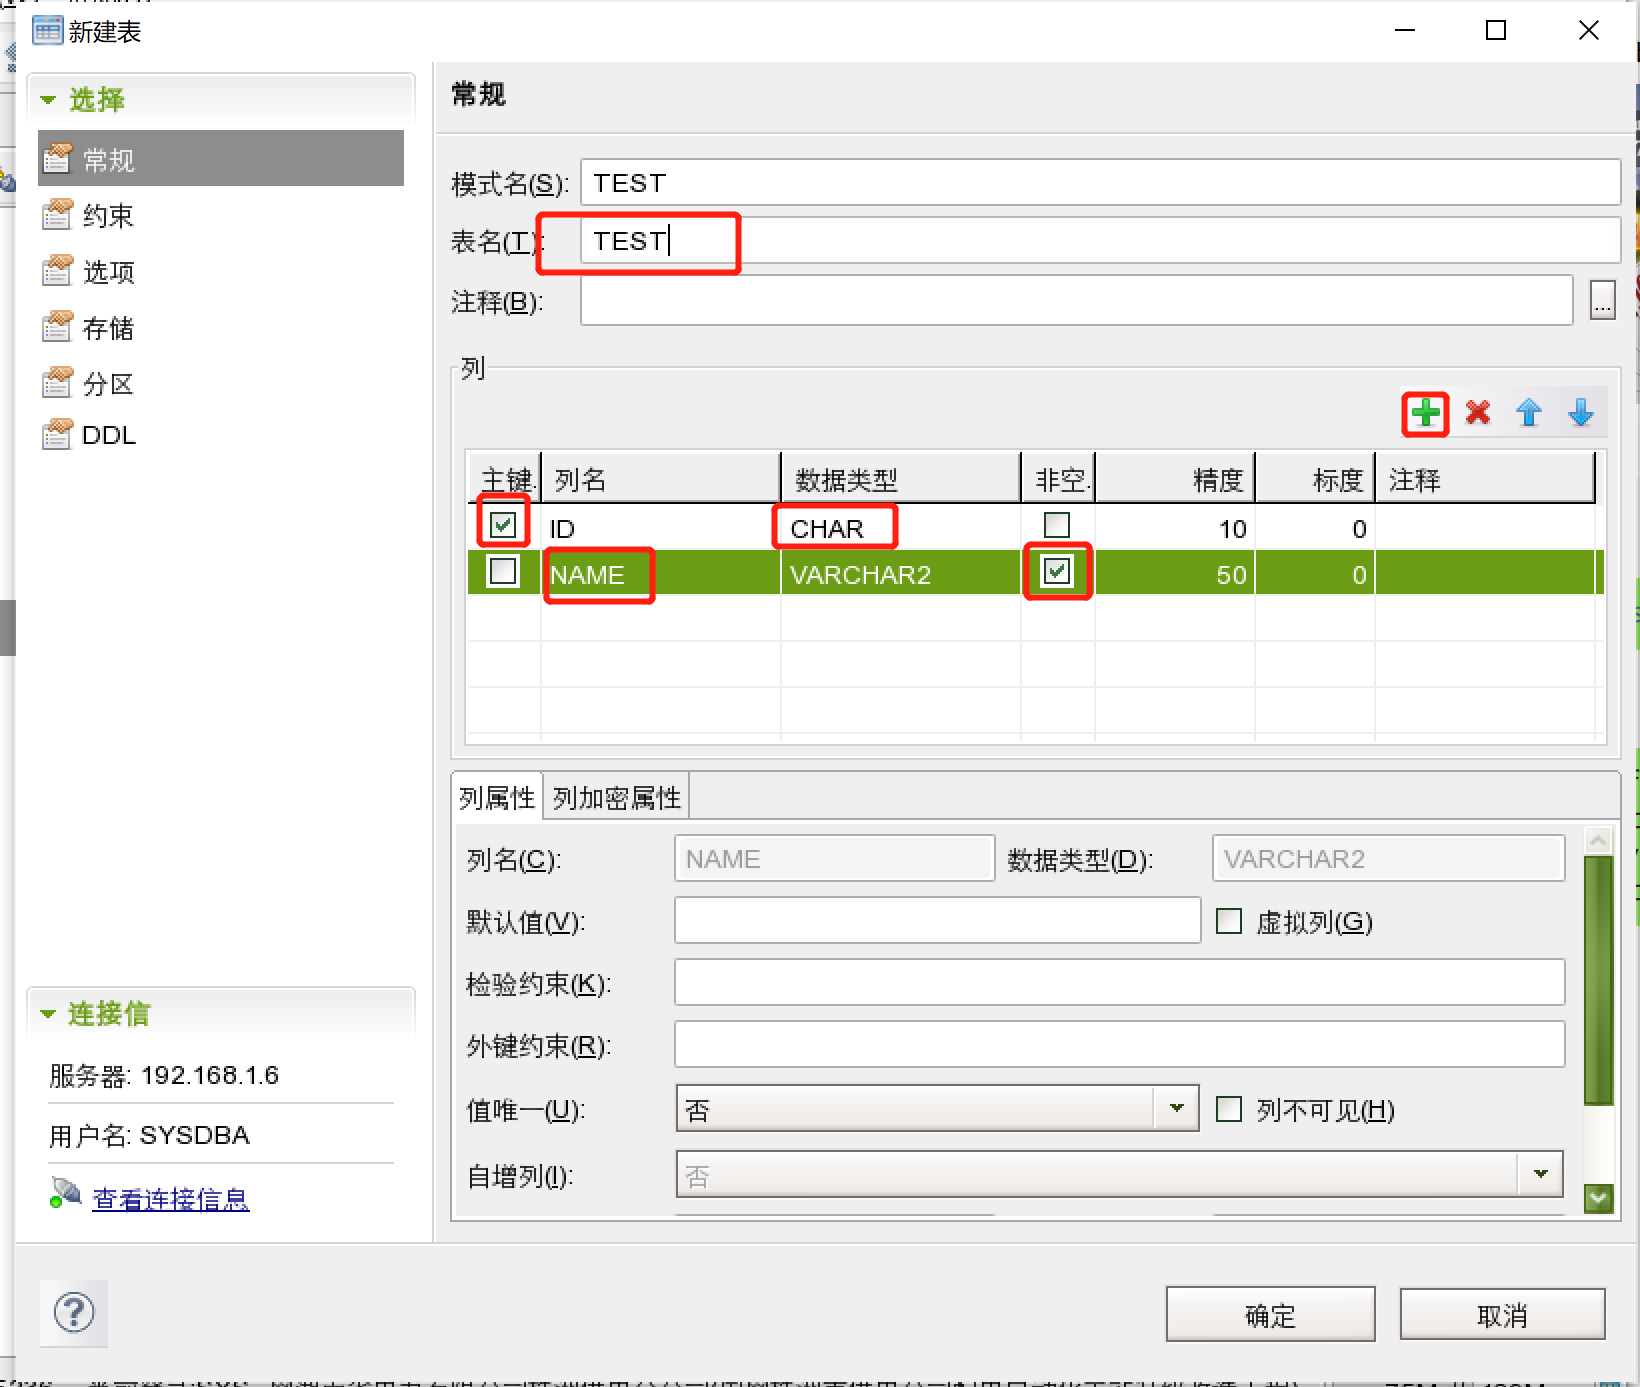Open the help question mark icon

click(74, 1313)
